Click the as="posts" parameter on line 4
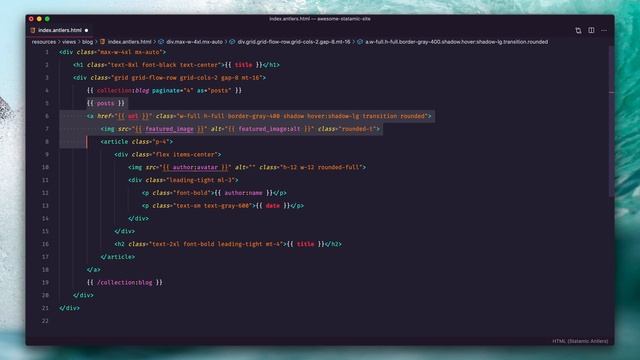This screenshot has height=360, width=640. (x=214, y=91)
